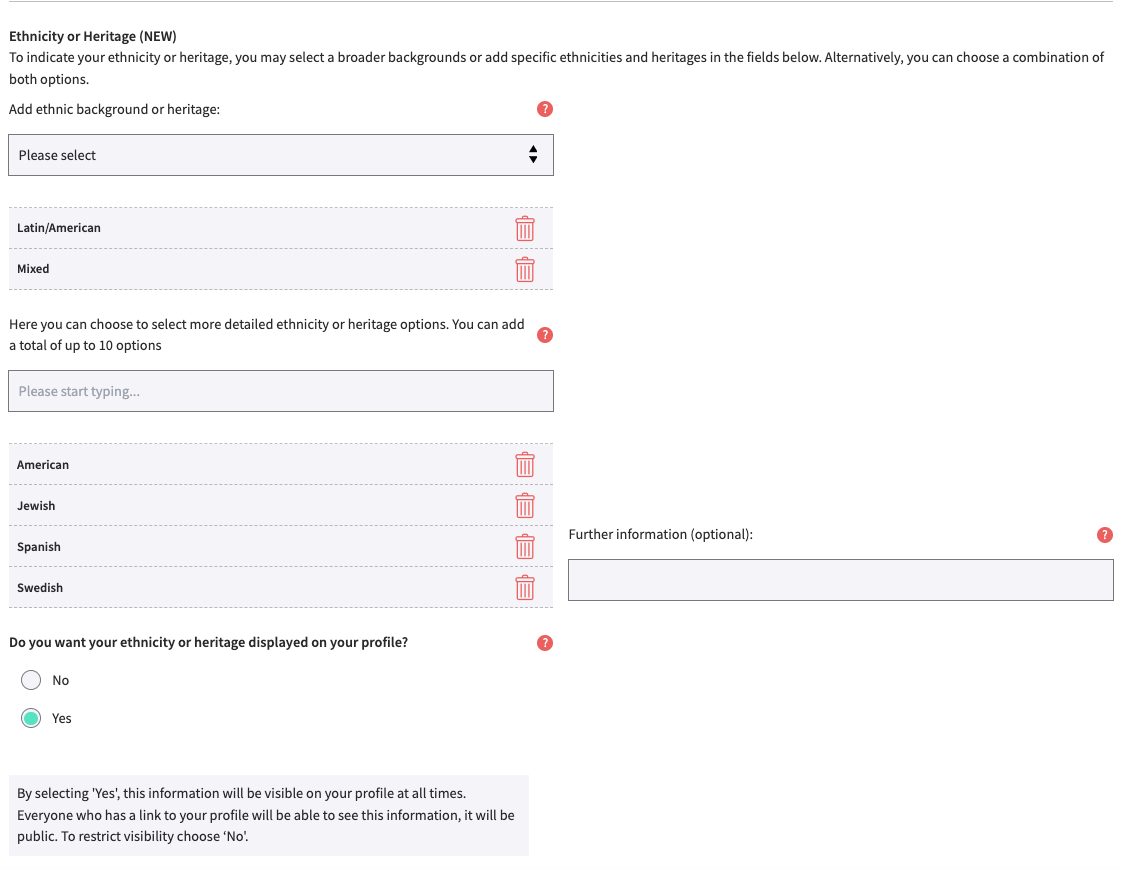Open help for ethnic background dropdown
This screenshot has height=870, width=1121.
coord(545,109)
